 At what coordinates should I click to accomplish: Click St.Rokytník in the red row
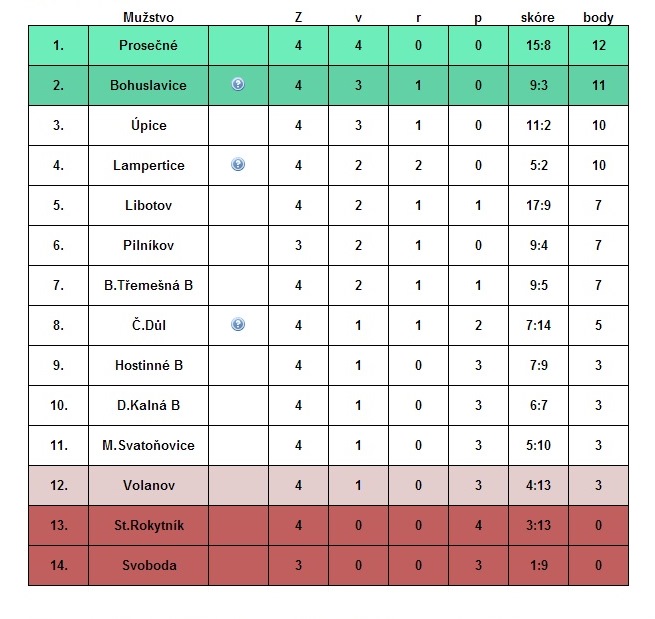[x=149, y=525]
